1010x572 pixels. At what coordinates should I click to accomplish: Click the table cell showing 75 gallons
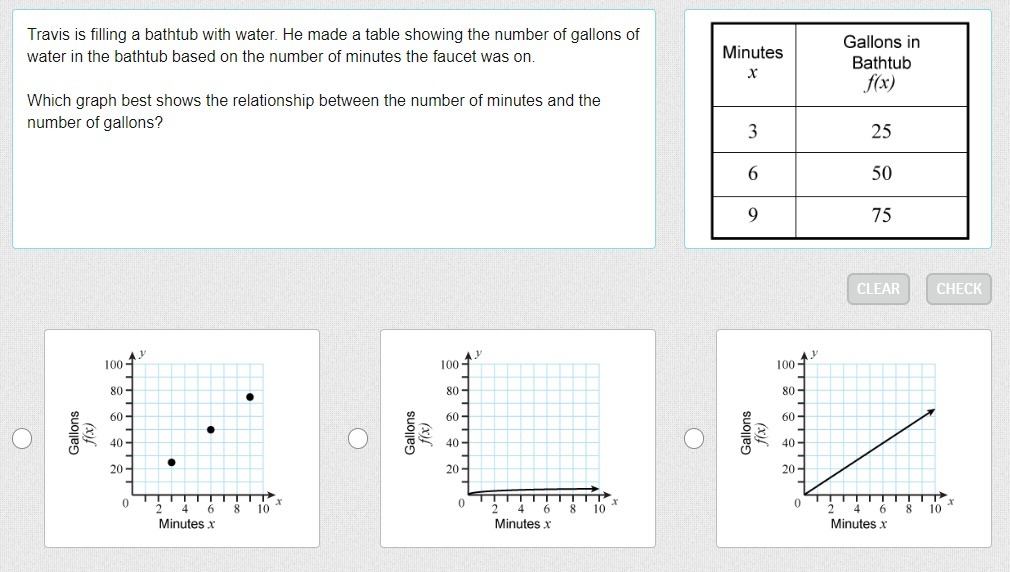pyautogui.click(x=881, y=216)
